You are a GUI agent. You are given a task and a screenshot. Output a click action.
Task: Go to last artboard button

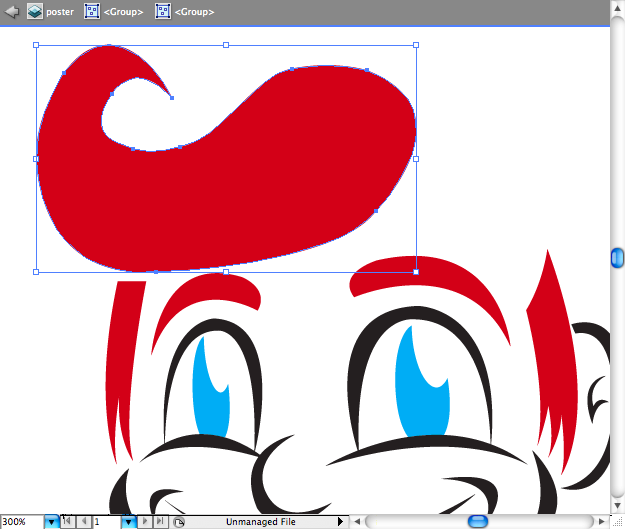(160, 521)
